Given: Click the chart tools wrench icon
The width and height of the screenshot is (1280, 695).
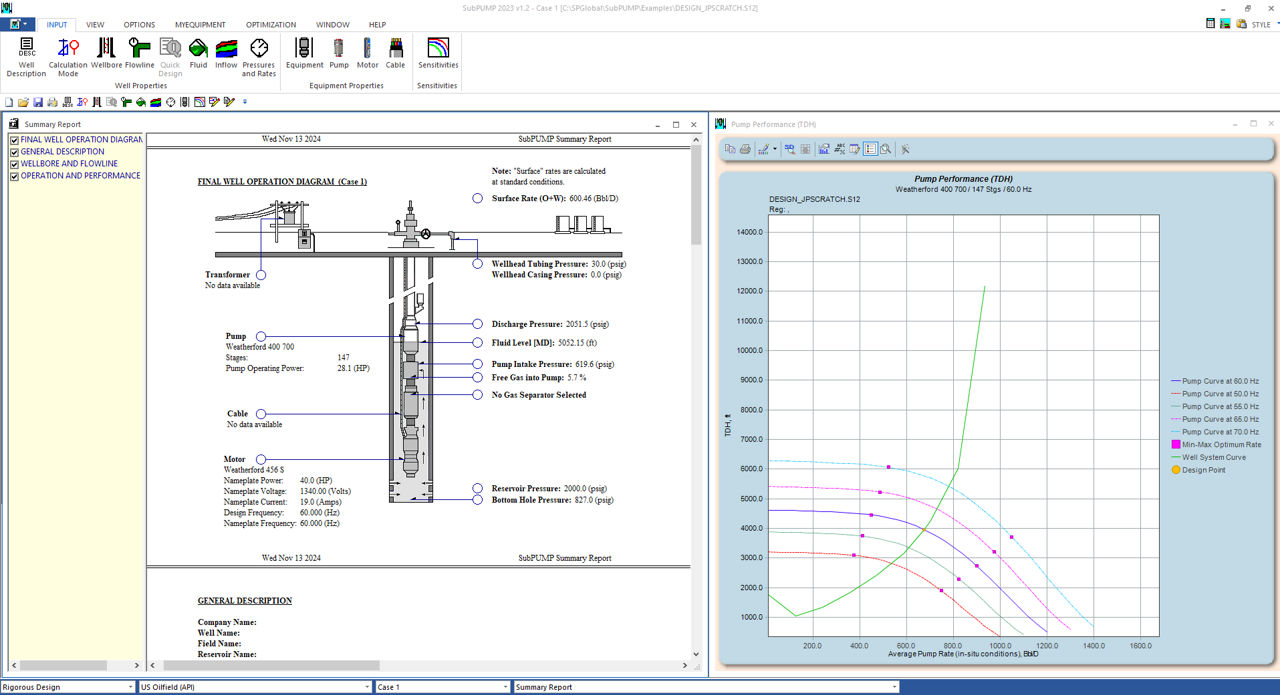Looking at the screenshot, I should 905,149.
